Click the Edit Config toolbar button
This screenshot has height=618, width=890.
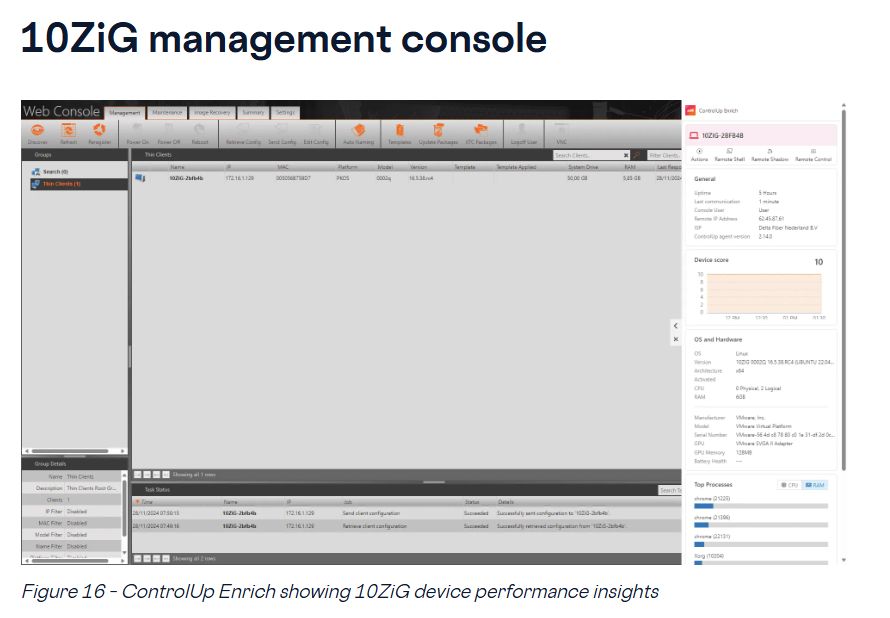tap(316, 134)
